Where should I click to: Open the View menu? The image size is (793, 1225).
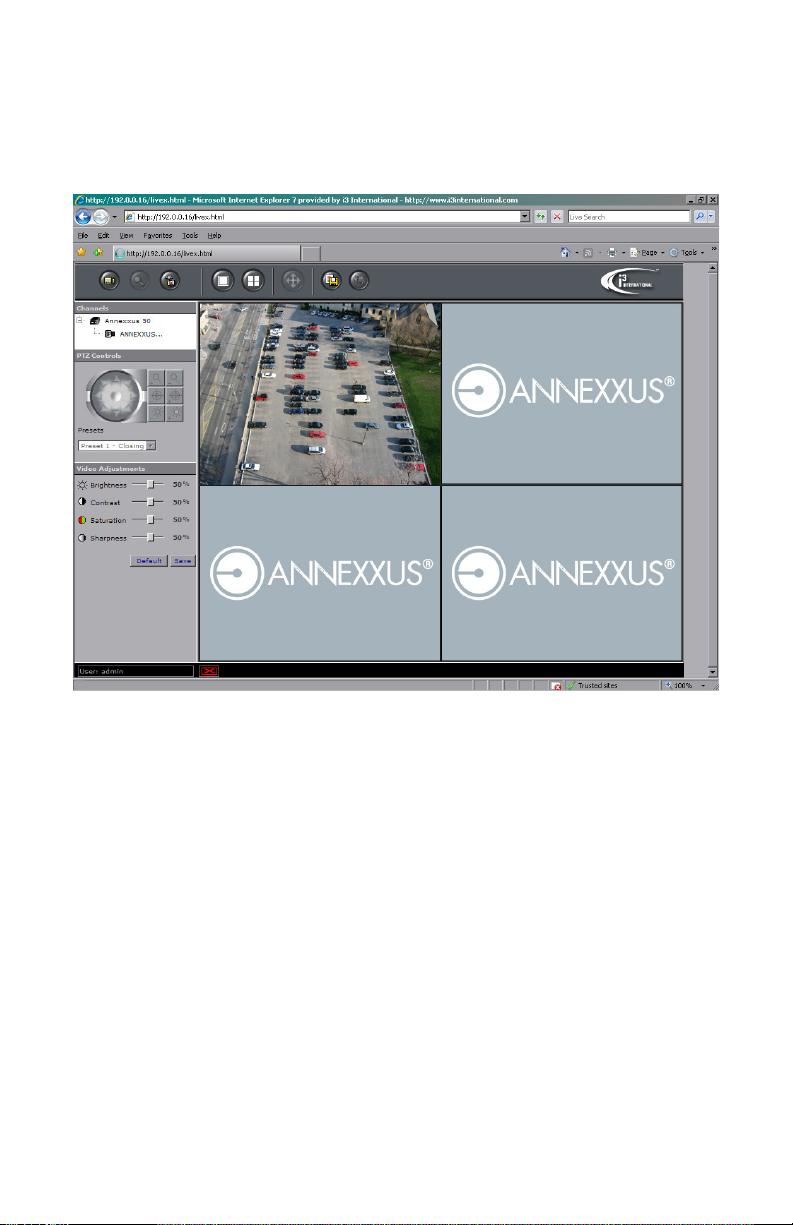coord(126,234)
